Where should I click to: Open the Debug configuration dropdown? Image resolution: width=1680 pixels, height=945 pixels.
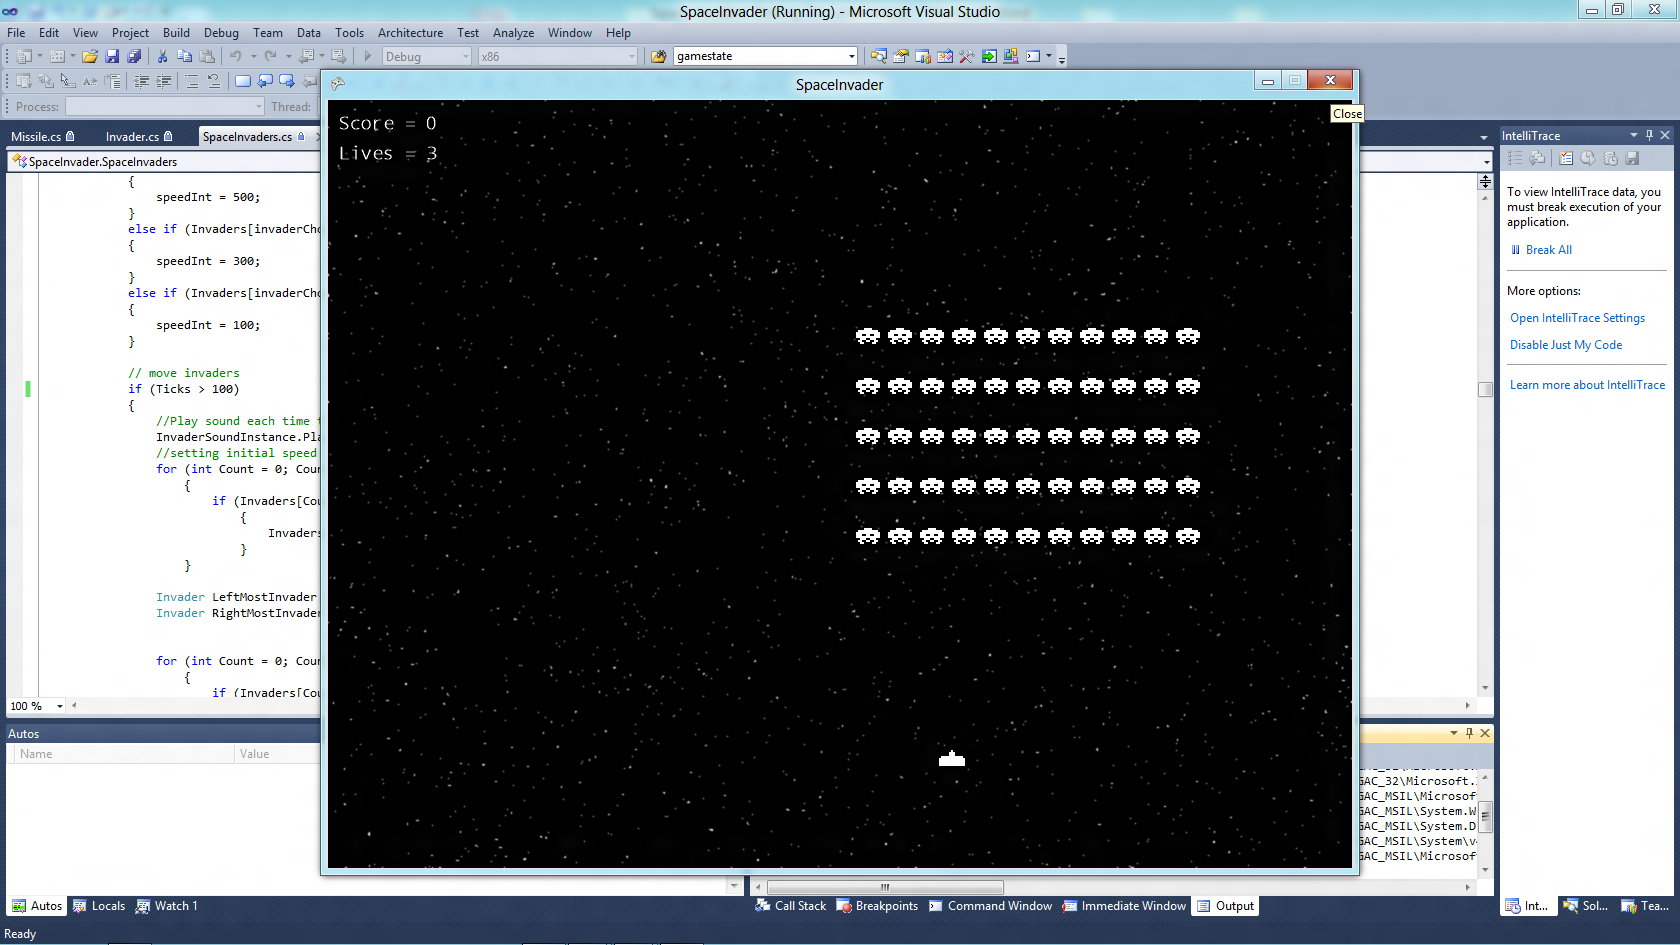[x=466, y=56]
